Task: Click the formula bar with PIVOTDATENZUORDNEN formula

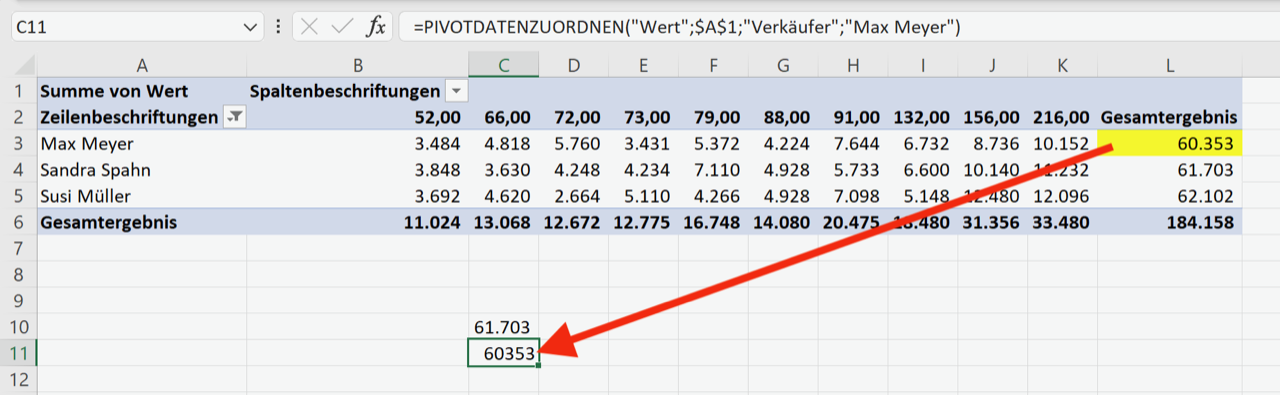Action: click(837, 27)
